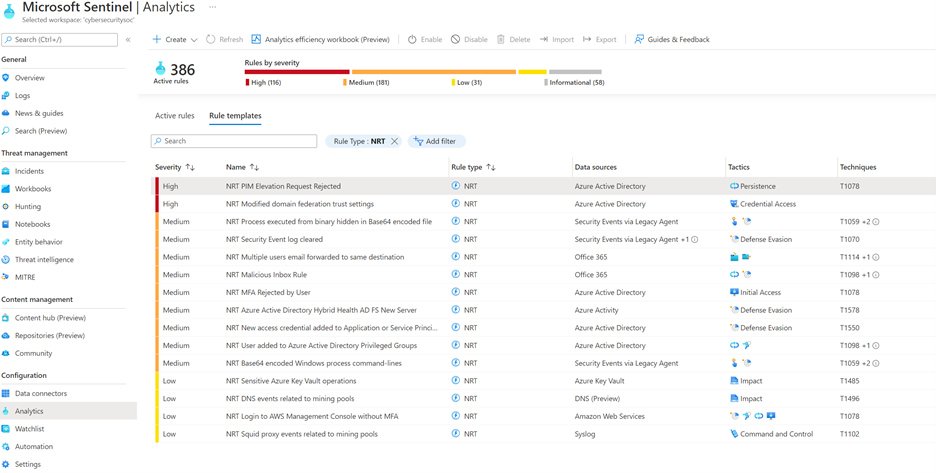
Task: Collapse the sidebar with double chevron
Action: click(128, 39)
